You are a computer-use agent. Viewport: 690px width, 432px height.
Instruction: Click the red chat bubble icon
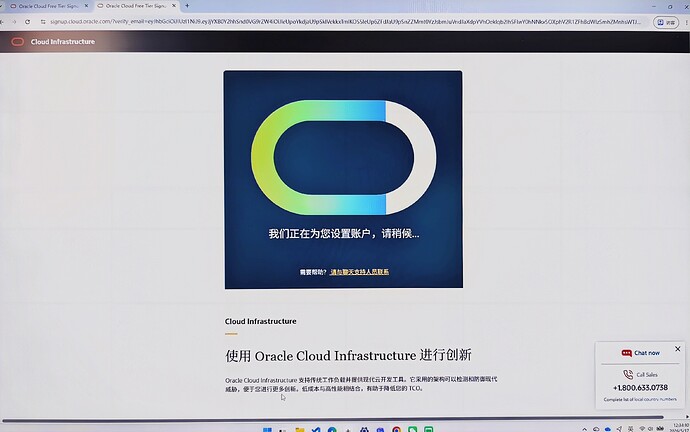click(x=626, y=353)
